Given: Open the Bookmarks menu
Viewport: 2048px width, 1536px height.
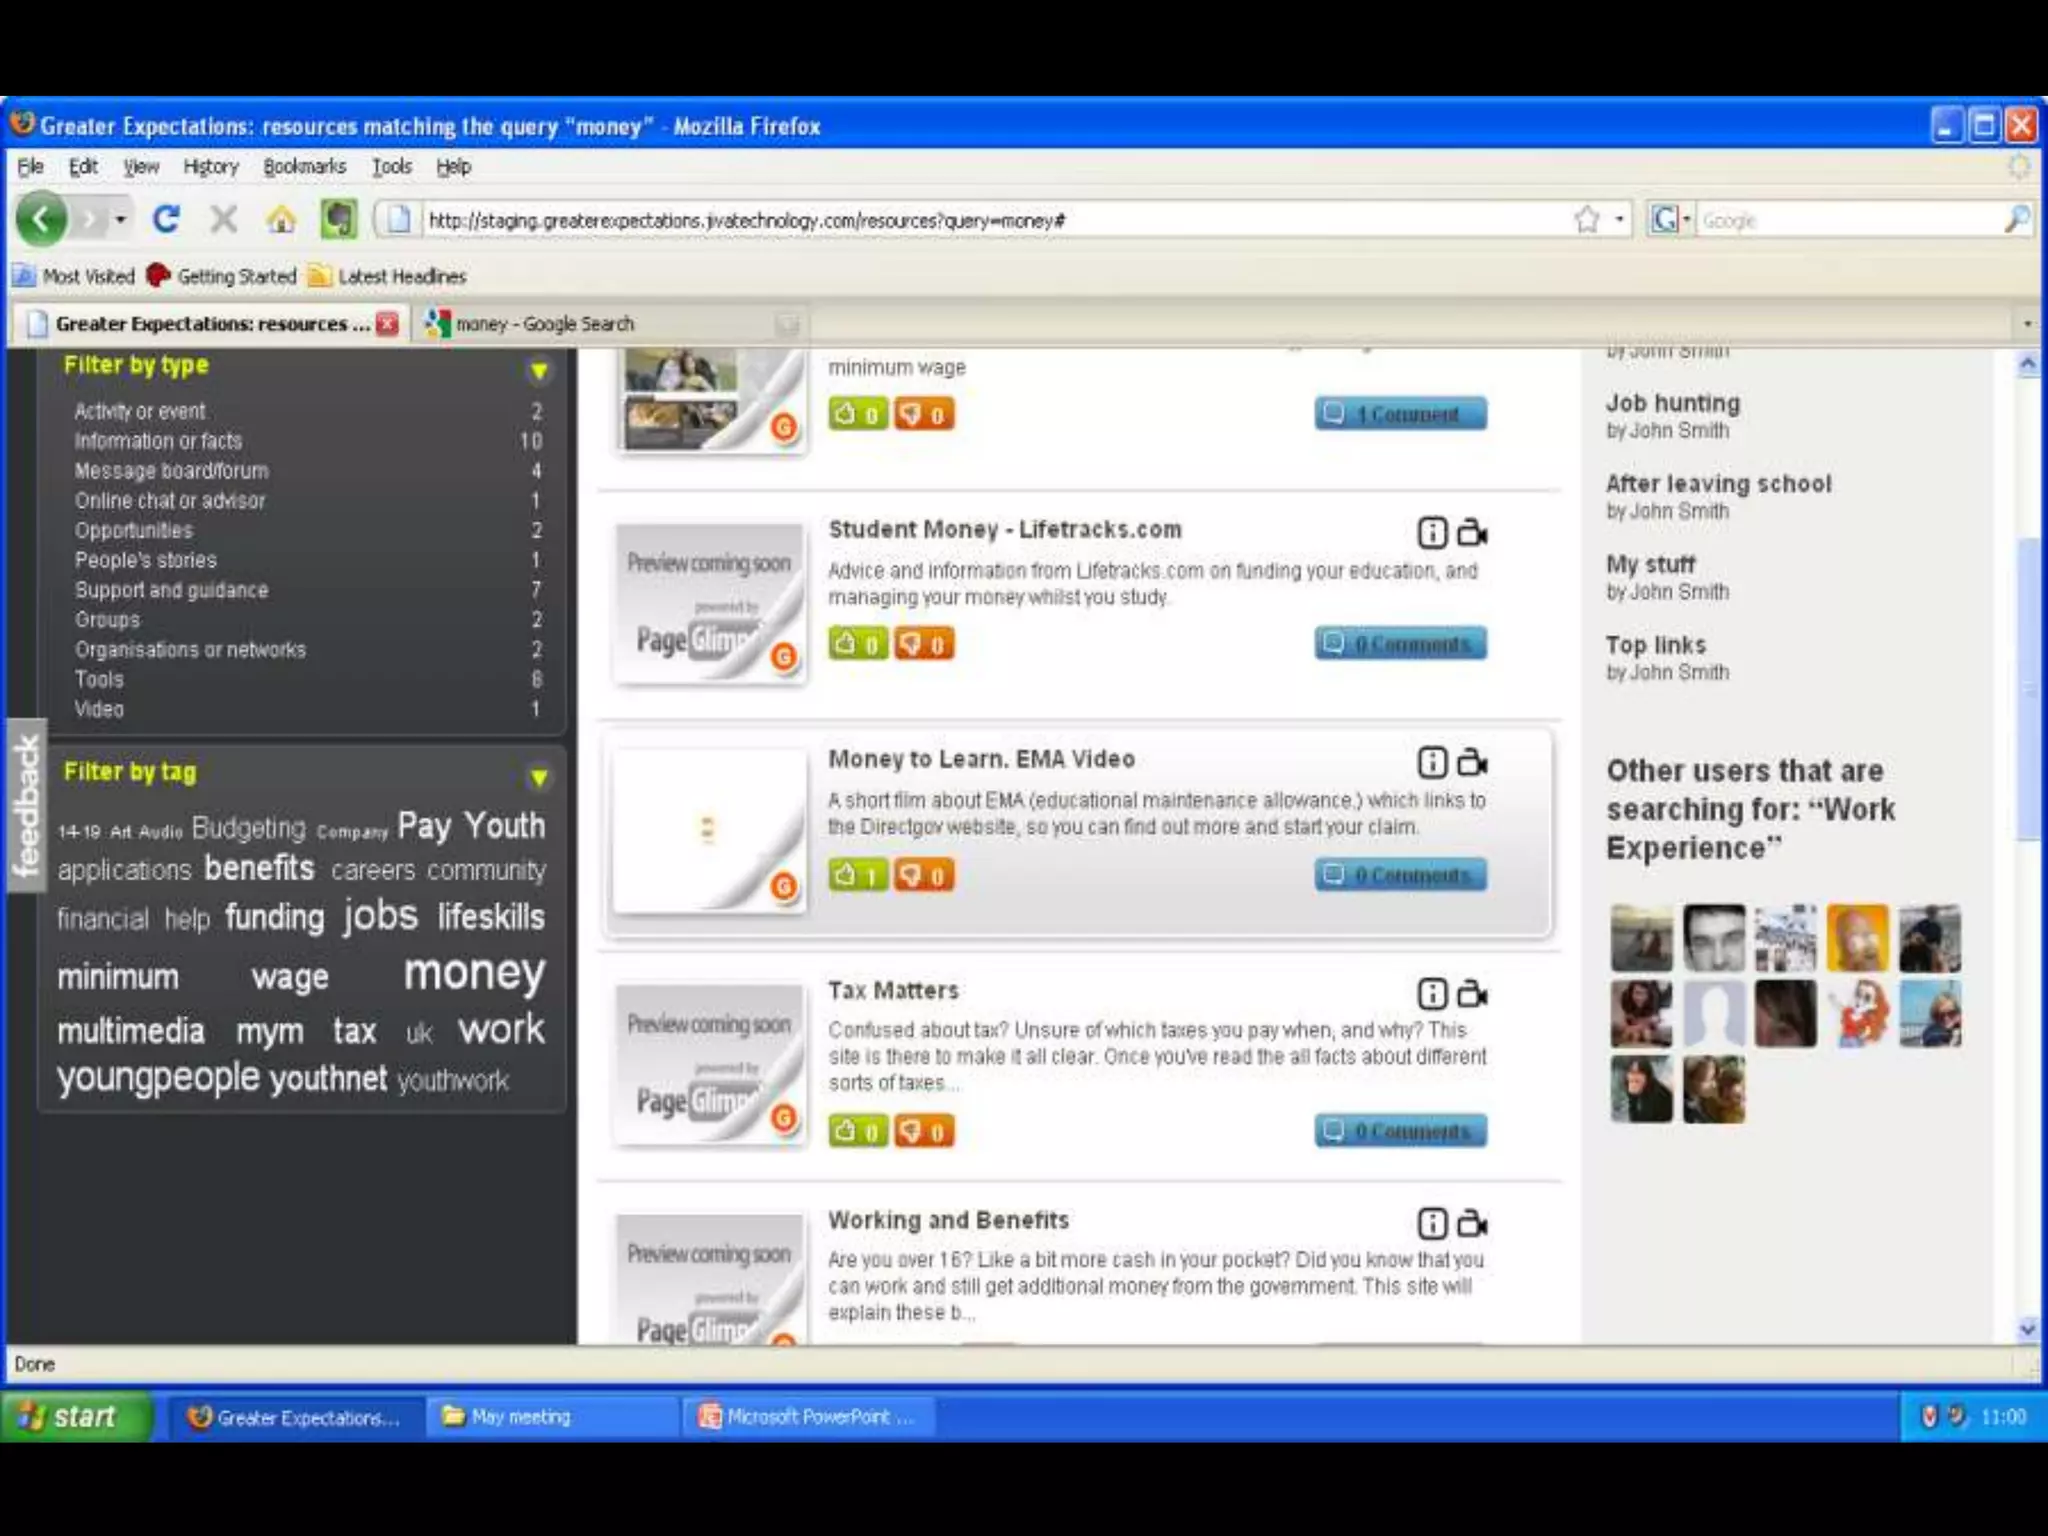Looking at the screenshot, I should [x=304, y=167].
